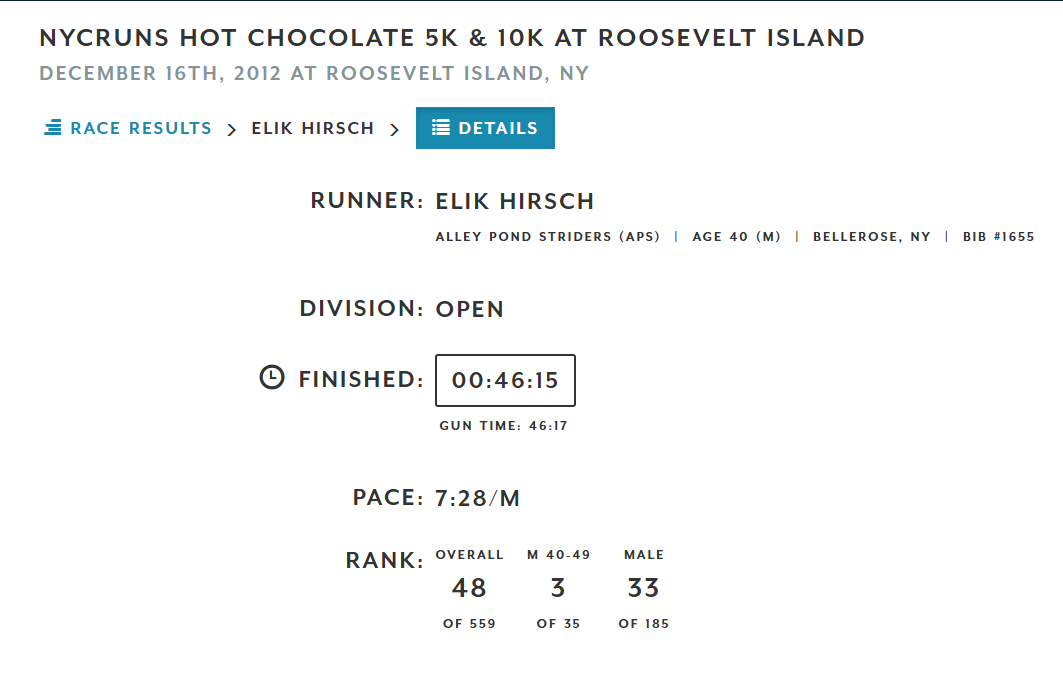
Task: Click the Race Results bars icon
Action: 53,128
